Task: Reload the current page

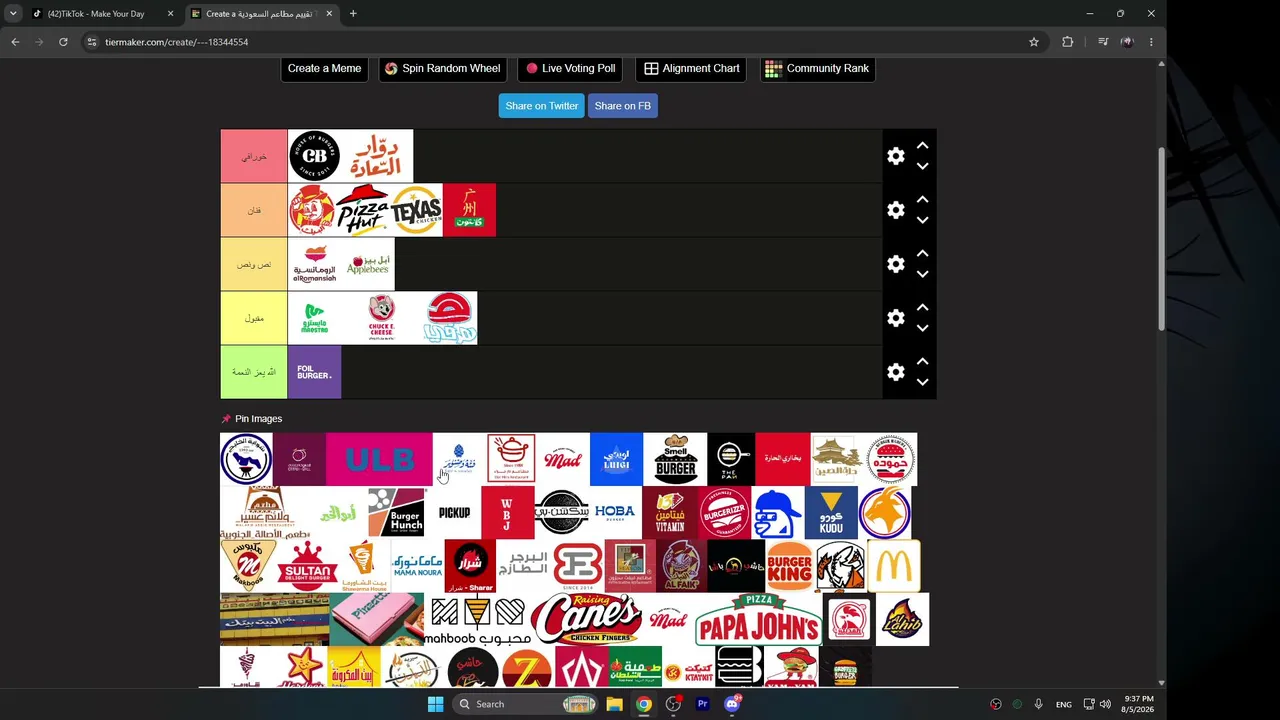Action: (63, 42)
